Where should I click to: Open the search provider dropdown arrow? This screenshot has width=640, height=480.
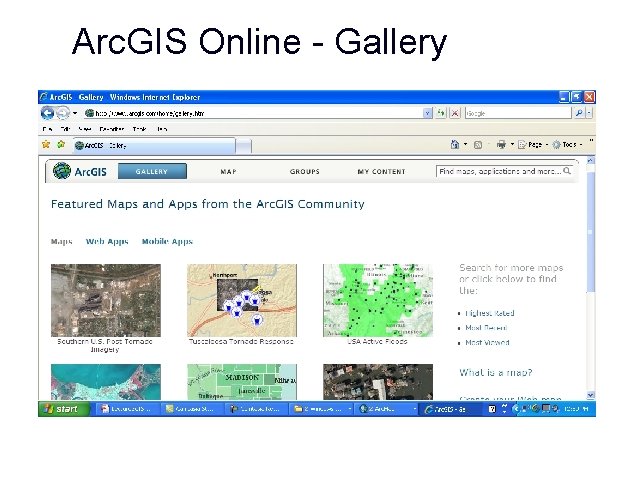589,113
